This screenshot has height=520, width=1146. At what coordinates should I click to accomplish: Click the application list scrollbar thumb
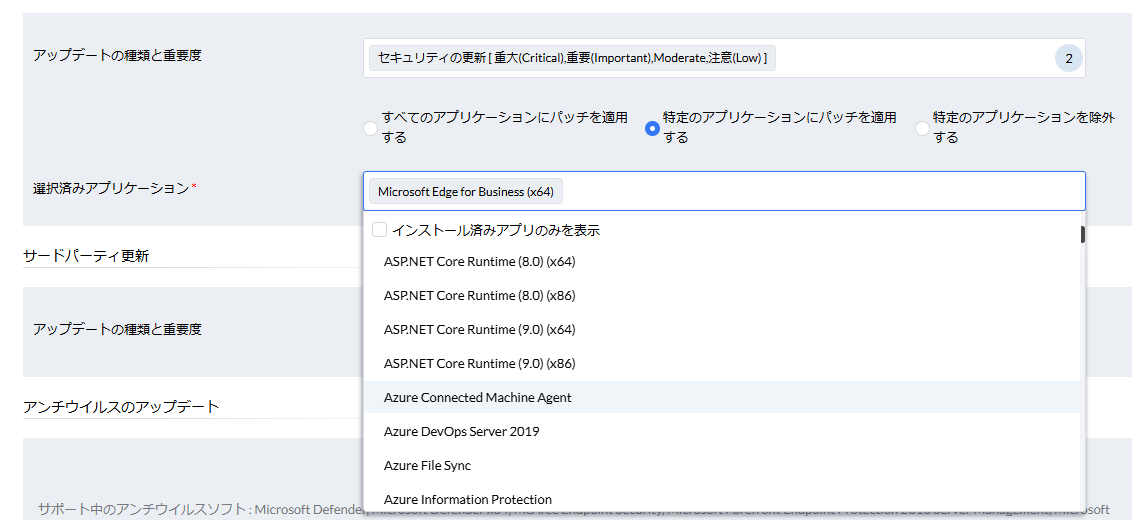(1082, 235)
